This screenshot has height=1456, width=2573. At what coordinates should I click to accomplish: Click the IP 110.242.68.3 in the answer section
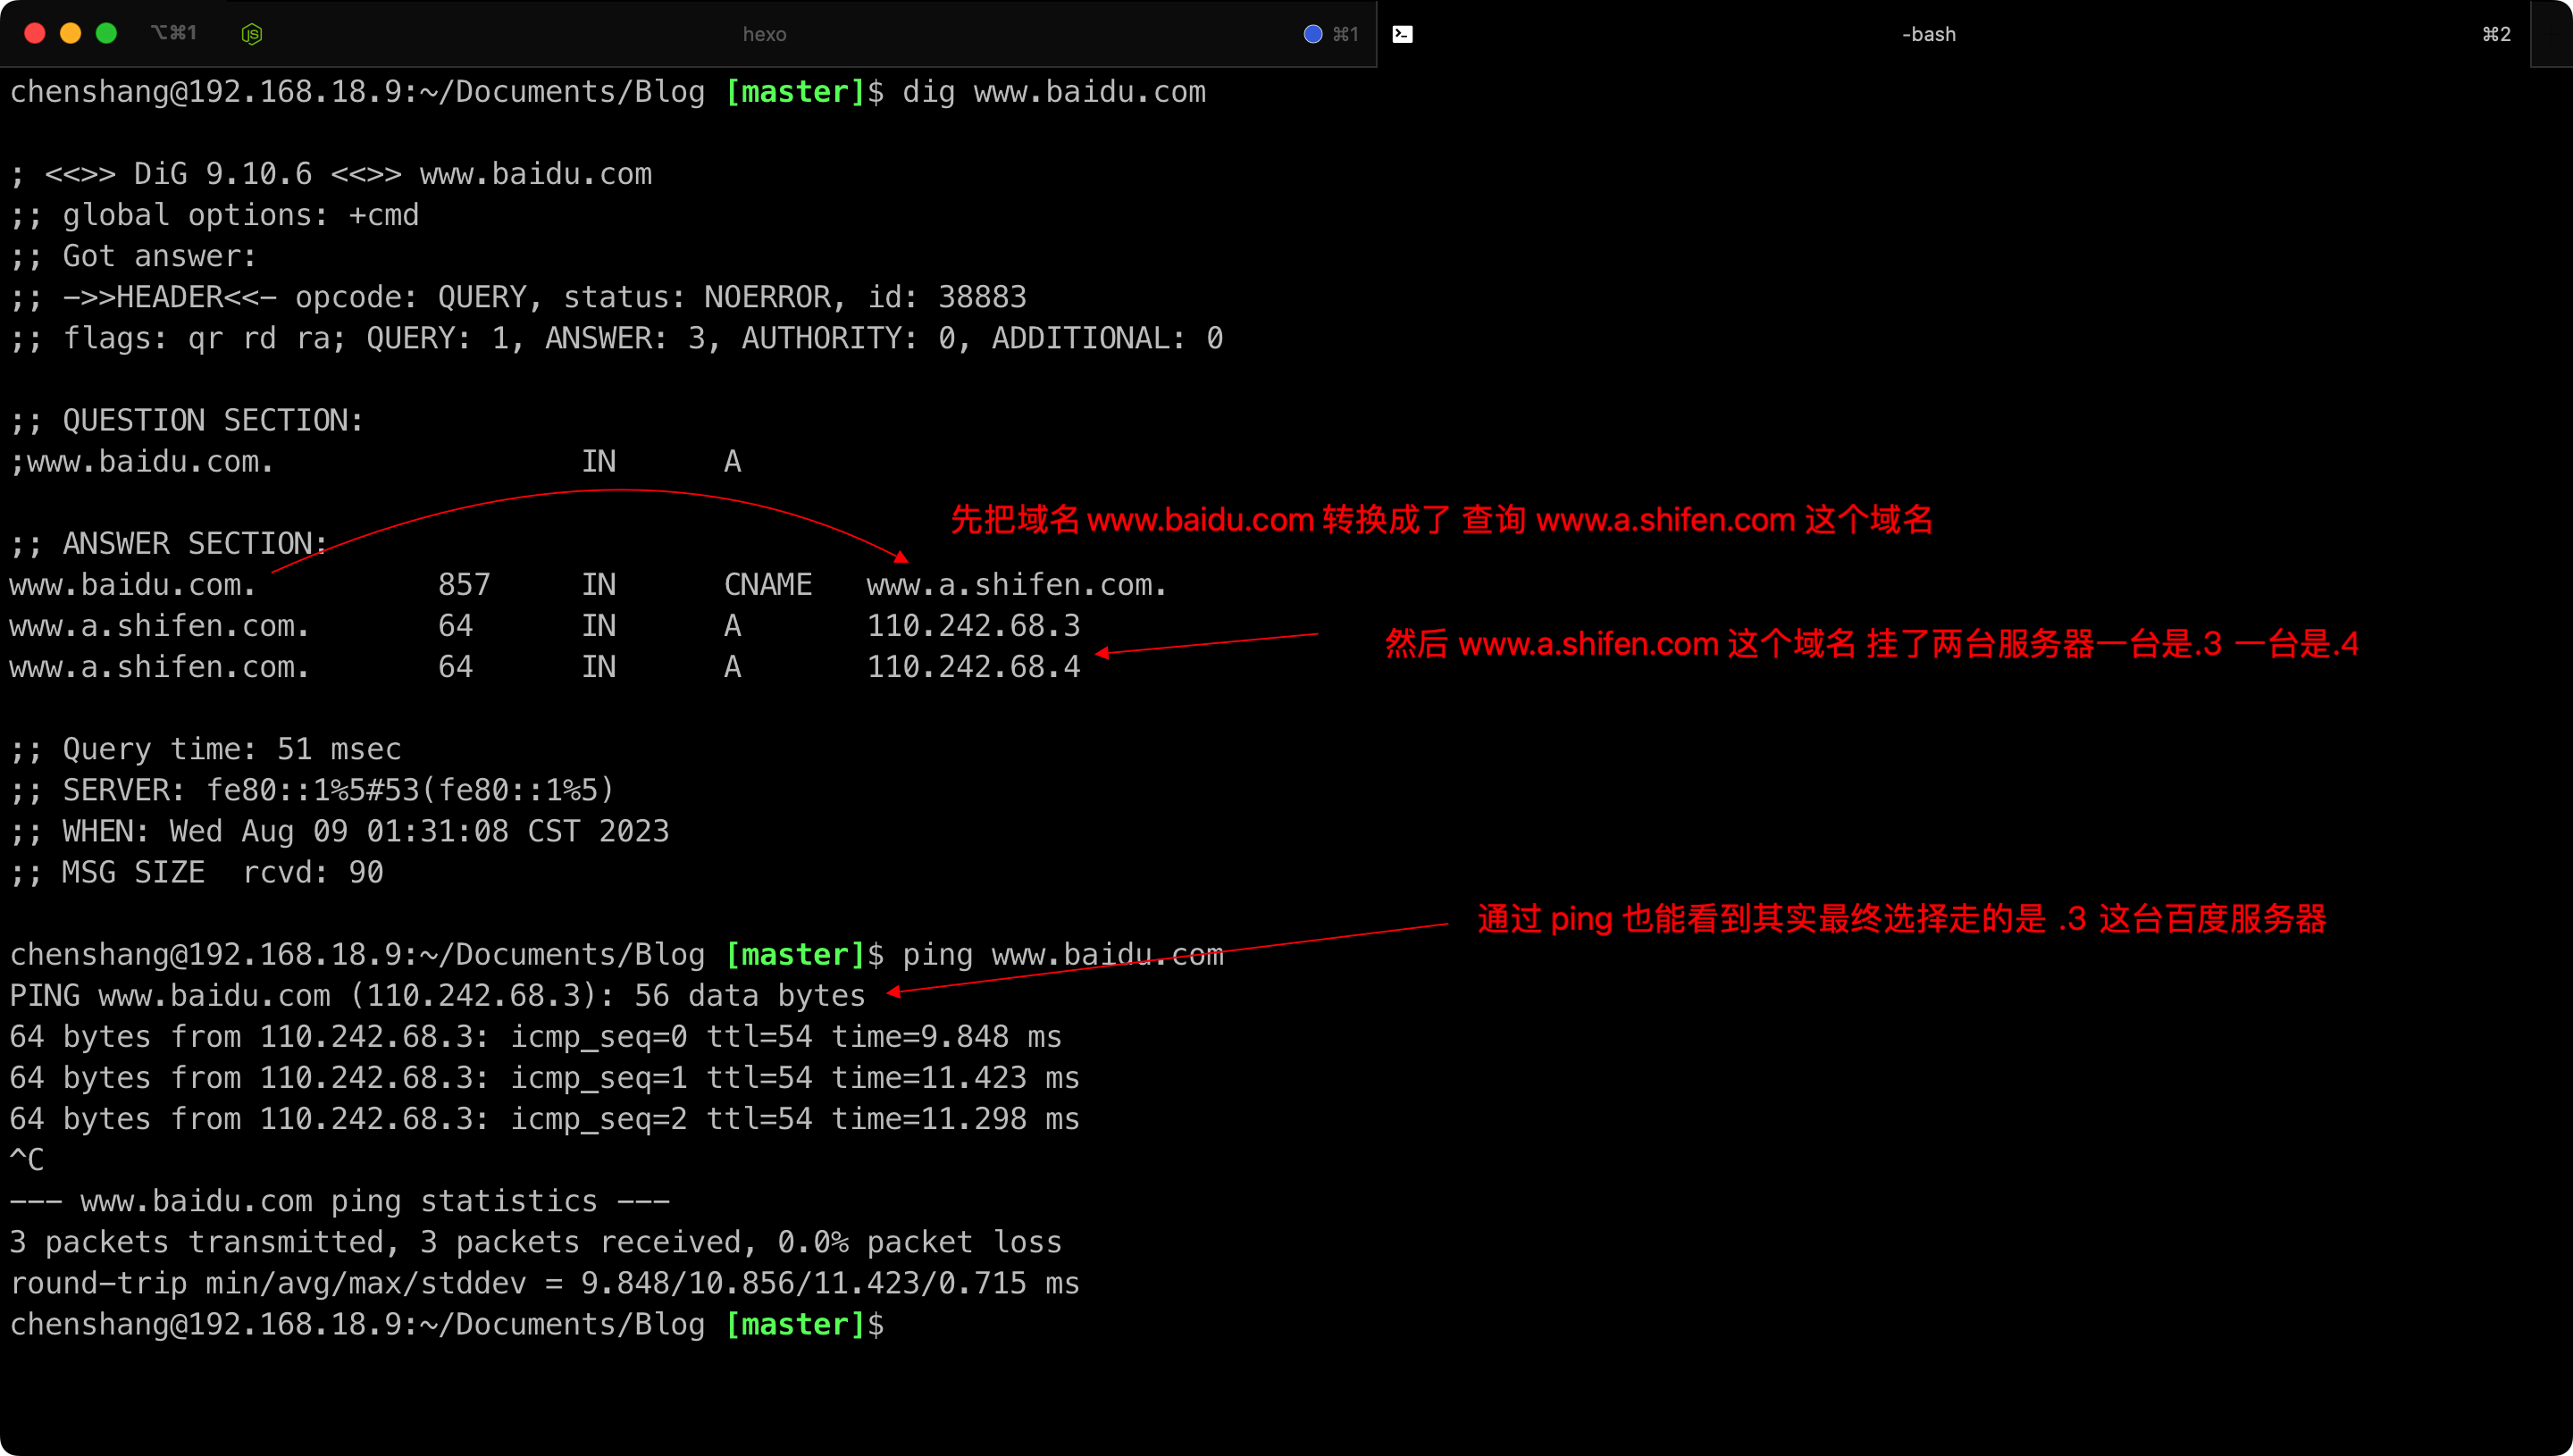tap(973, 626)
